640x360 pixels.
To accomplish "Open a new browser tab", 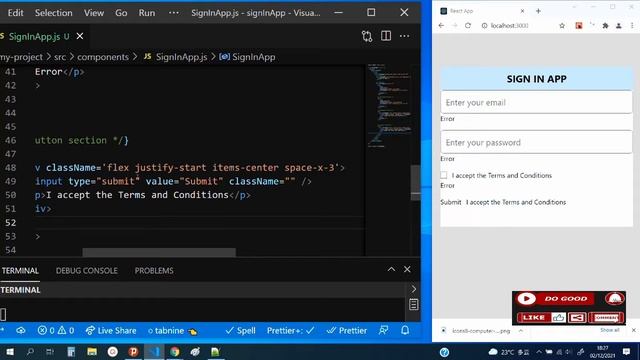I will pos(538,11).
